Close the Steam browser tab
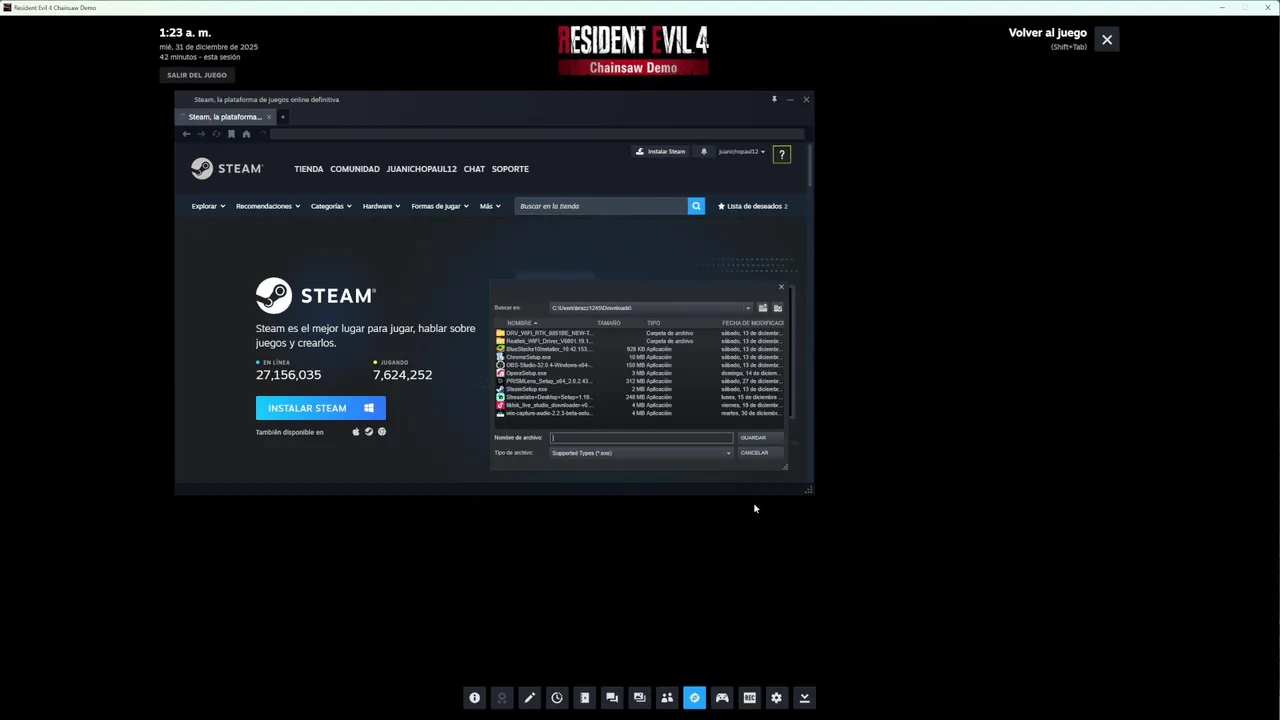 (x=269, y=117)
